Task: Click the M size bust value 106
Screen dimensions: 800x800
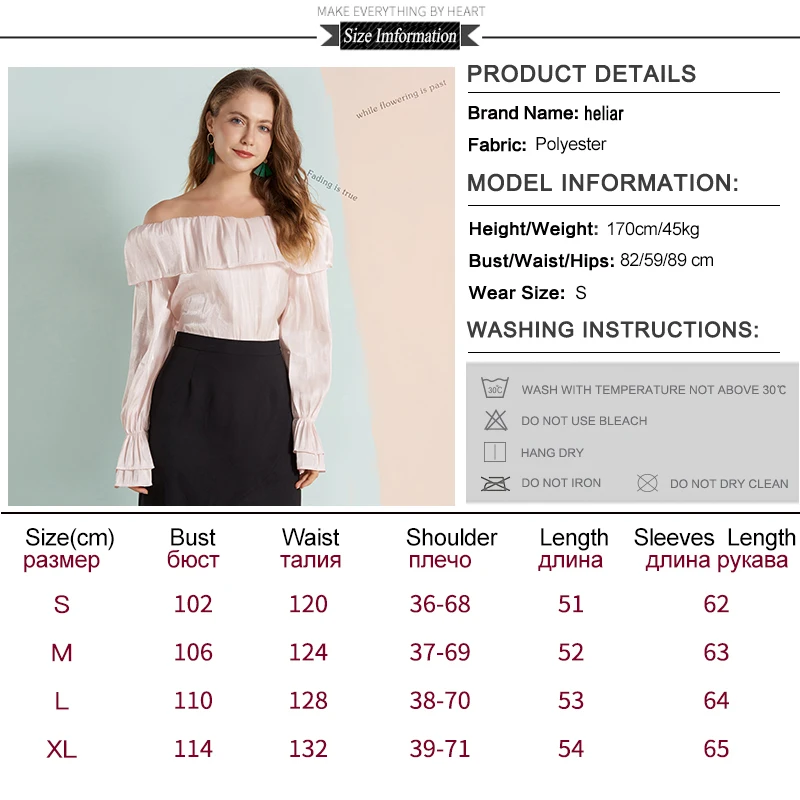Action: tap(193, 653)
